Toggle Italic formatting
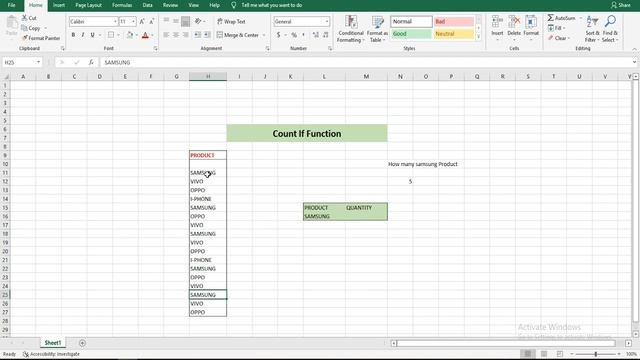The width and height of the screenshot is (640, 360). click(x=83, y=35)
